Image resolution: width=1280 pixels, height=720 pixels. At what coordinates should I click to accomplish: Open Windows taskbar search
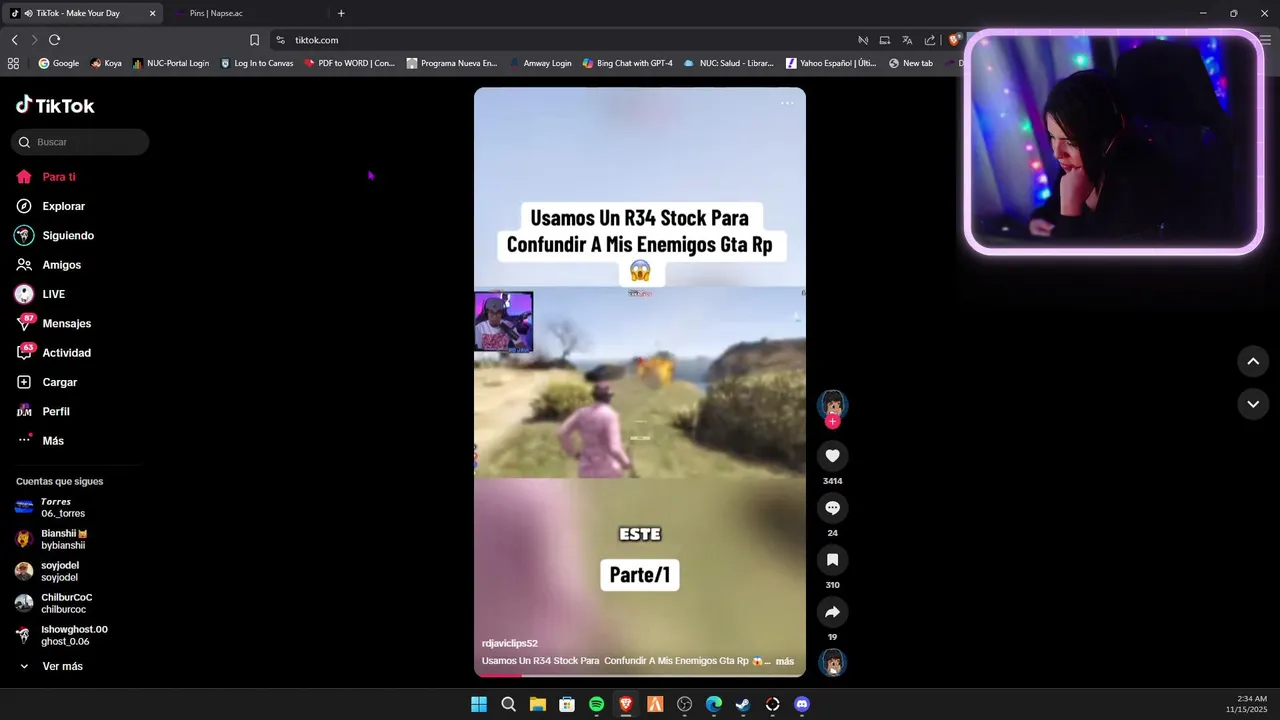tap(508, 704)
